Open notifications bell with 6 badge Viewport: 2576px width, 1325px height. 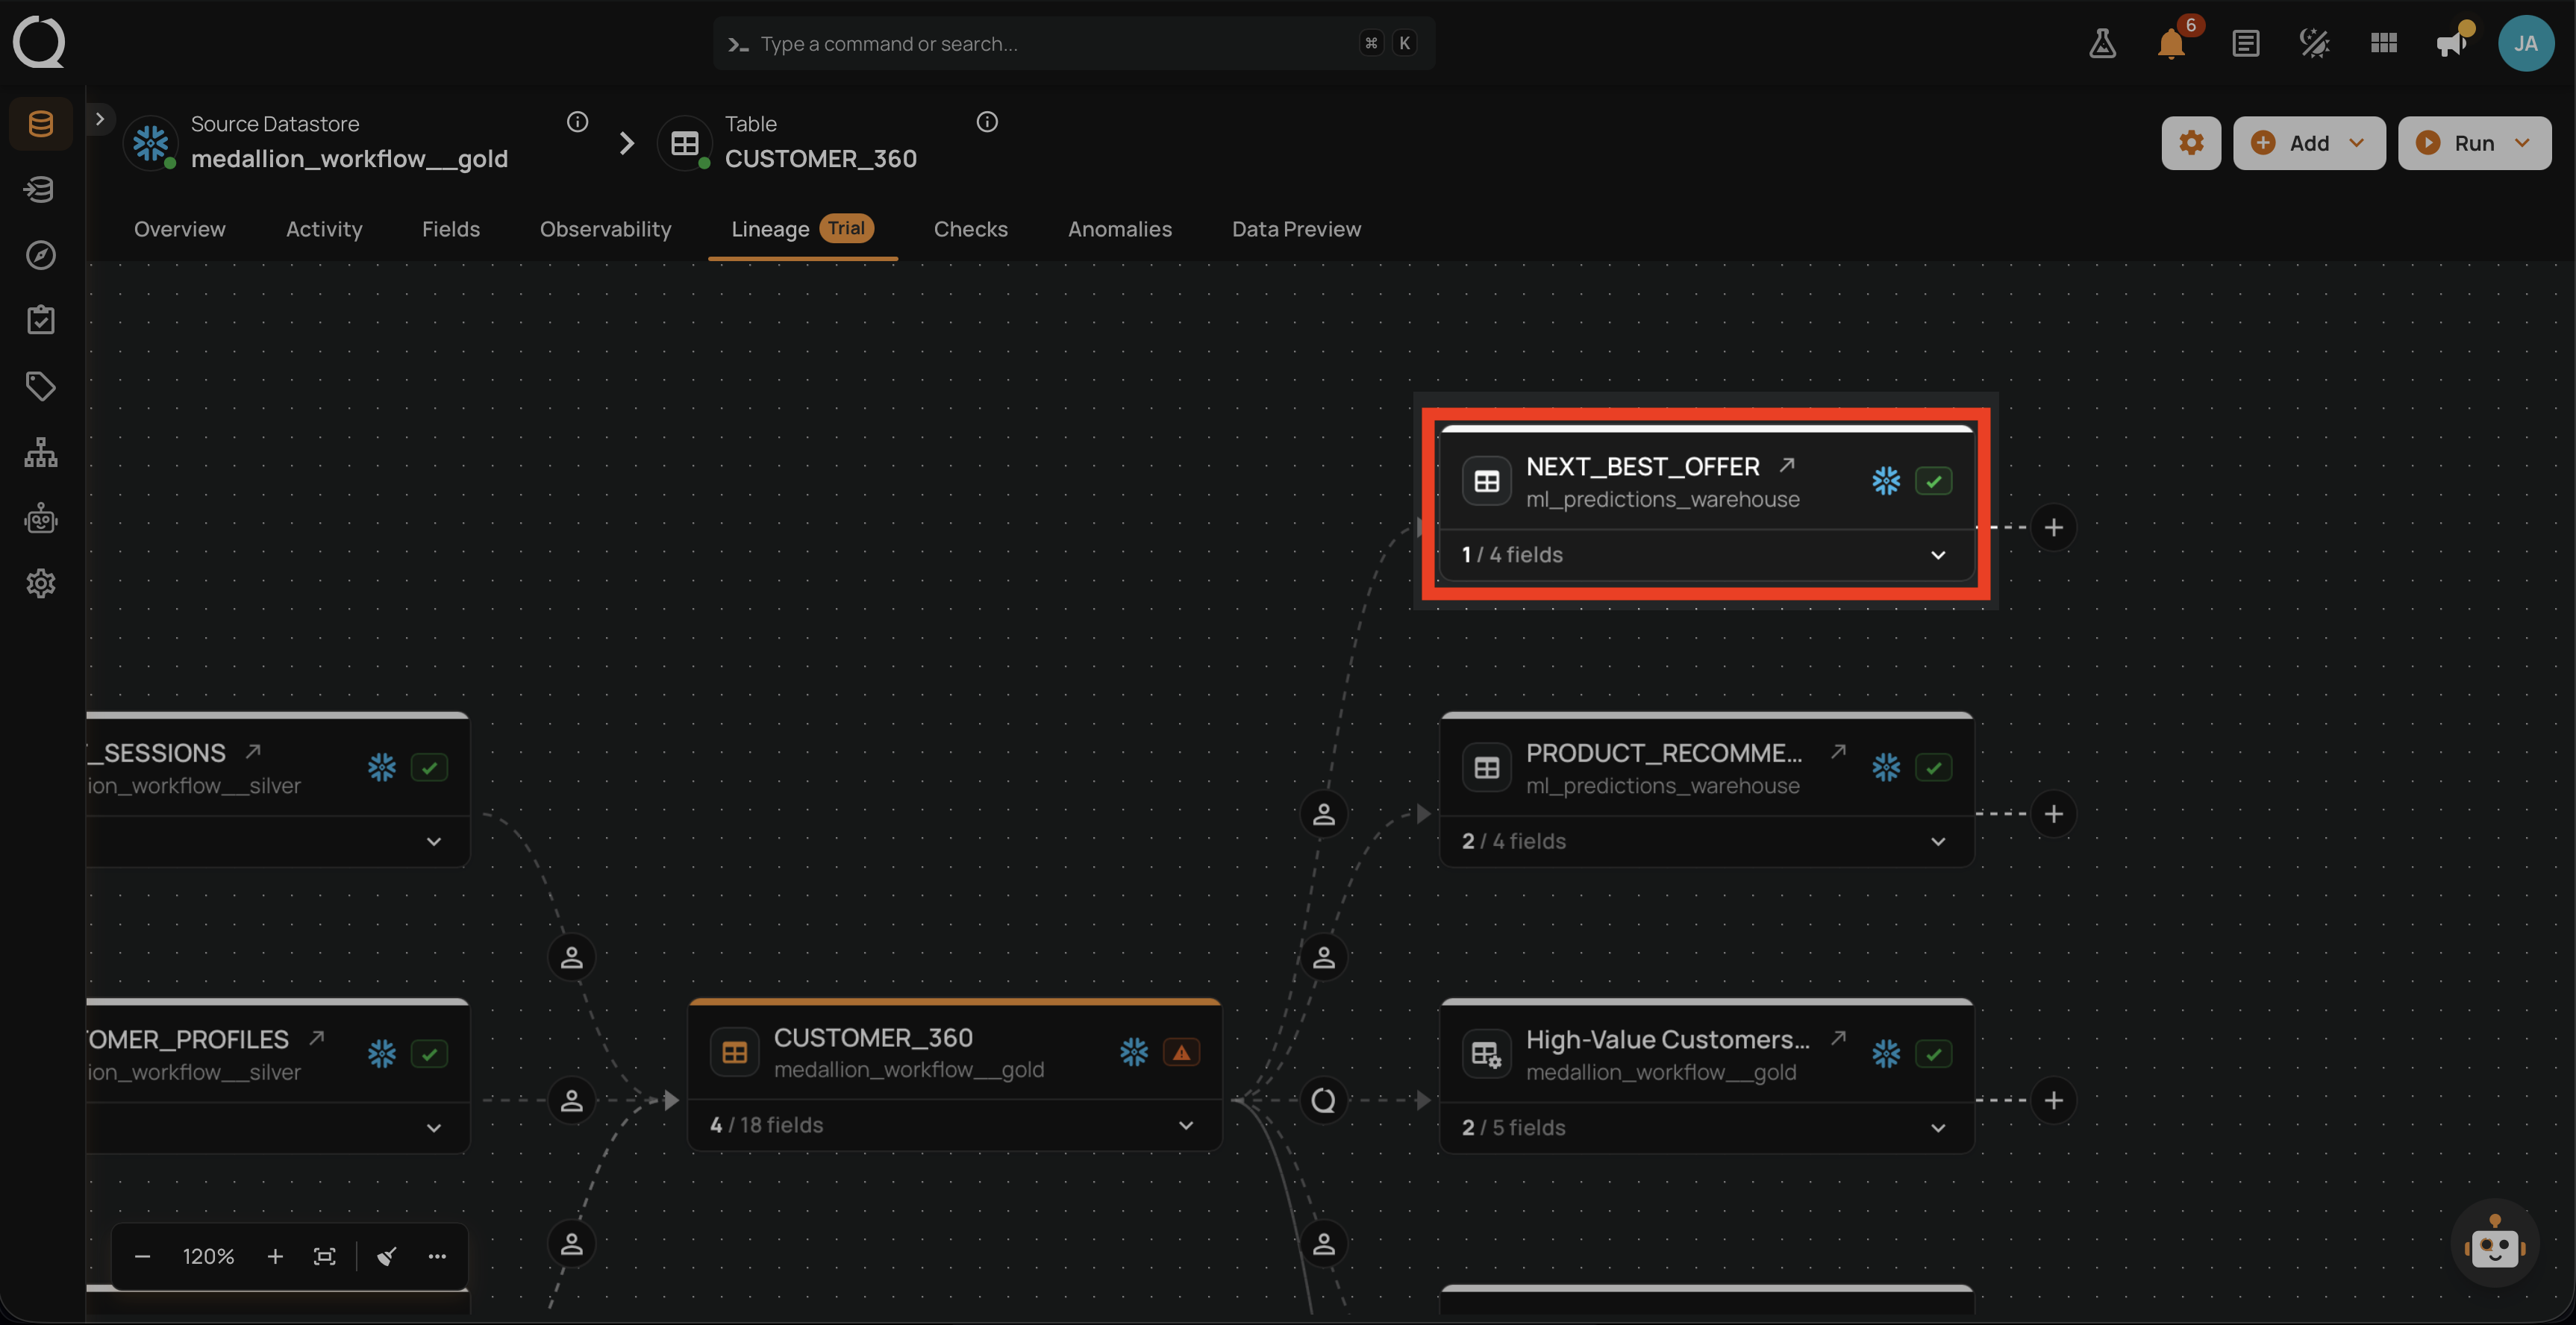pos(2172,43)
